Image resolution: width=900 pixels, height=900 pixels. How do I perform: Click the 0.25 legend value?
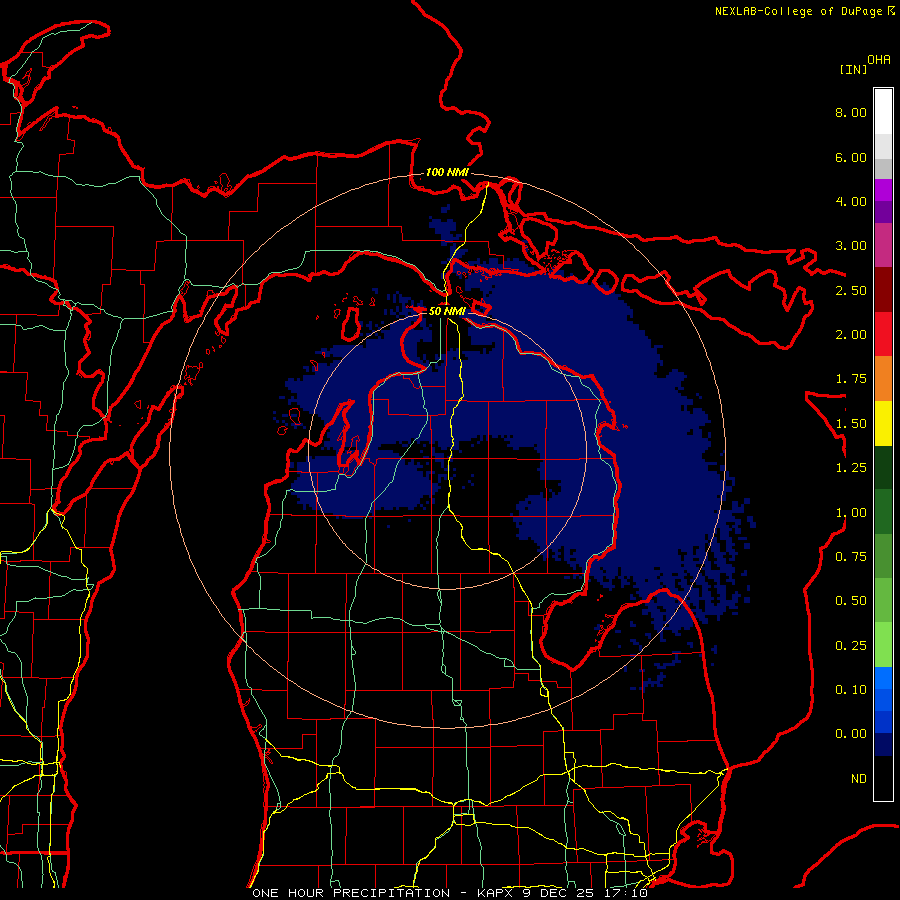coord(851,646)
